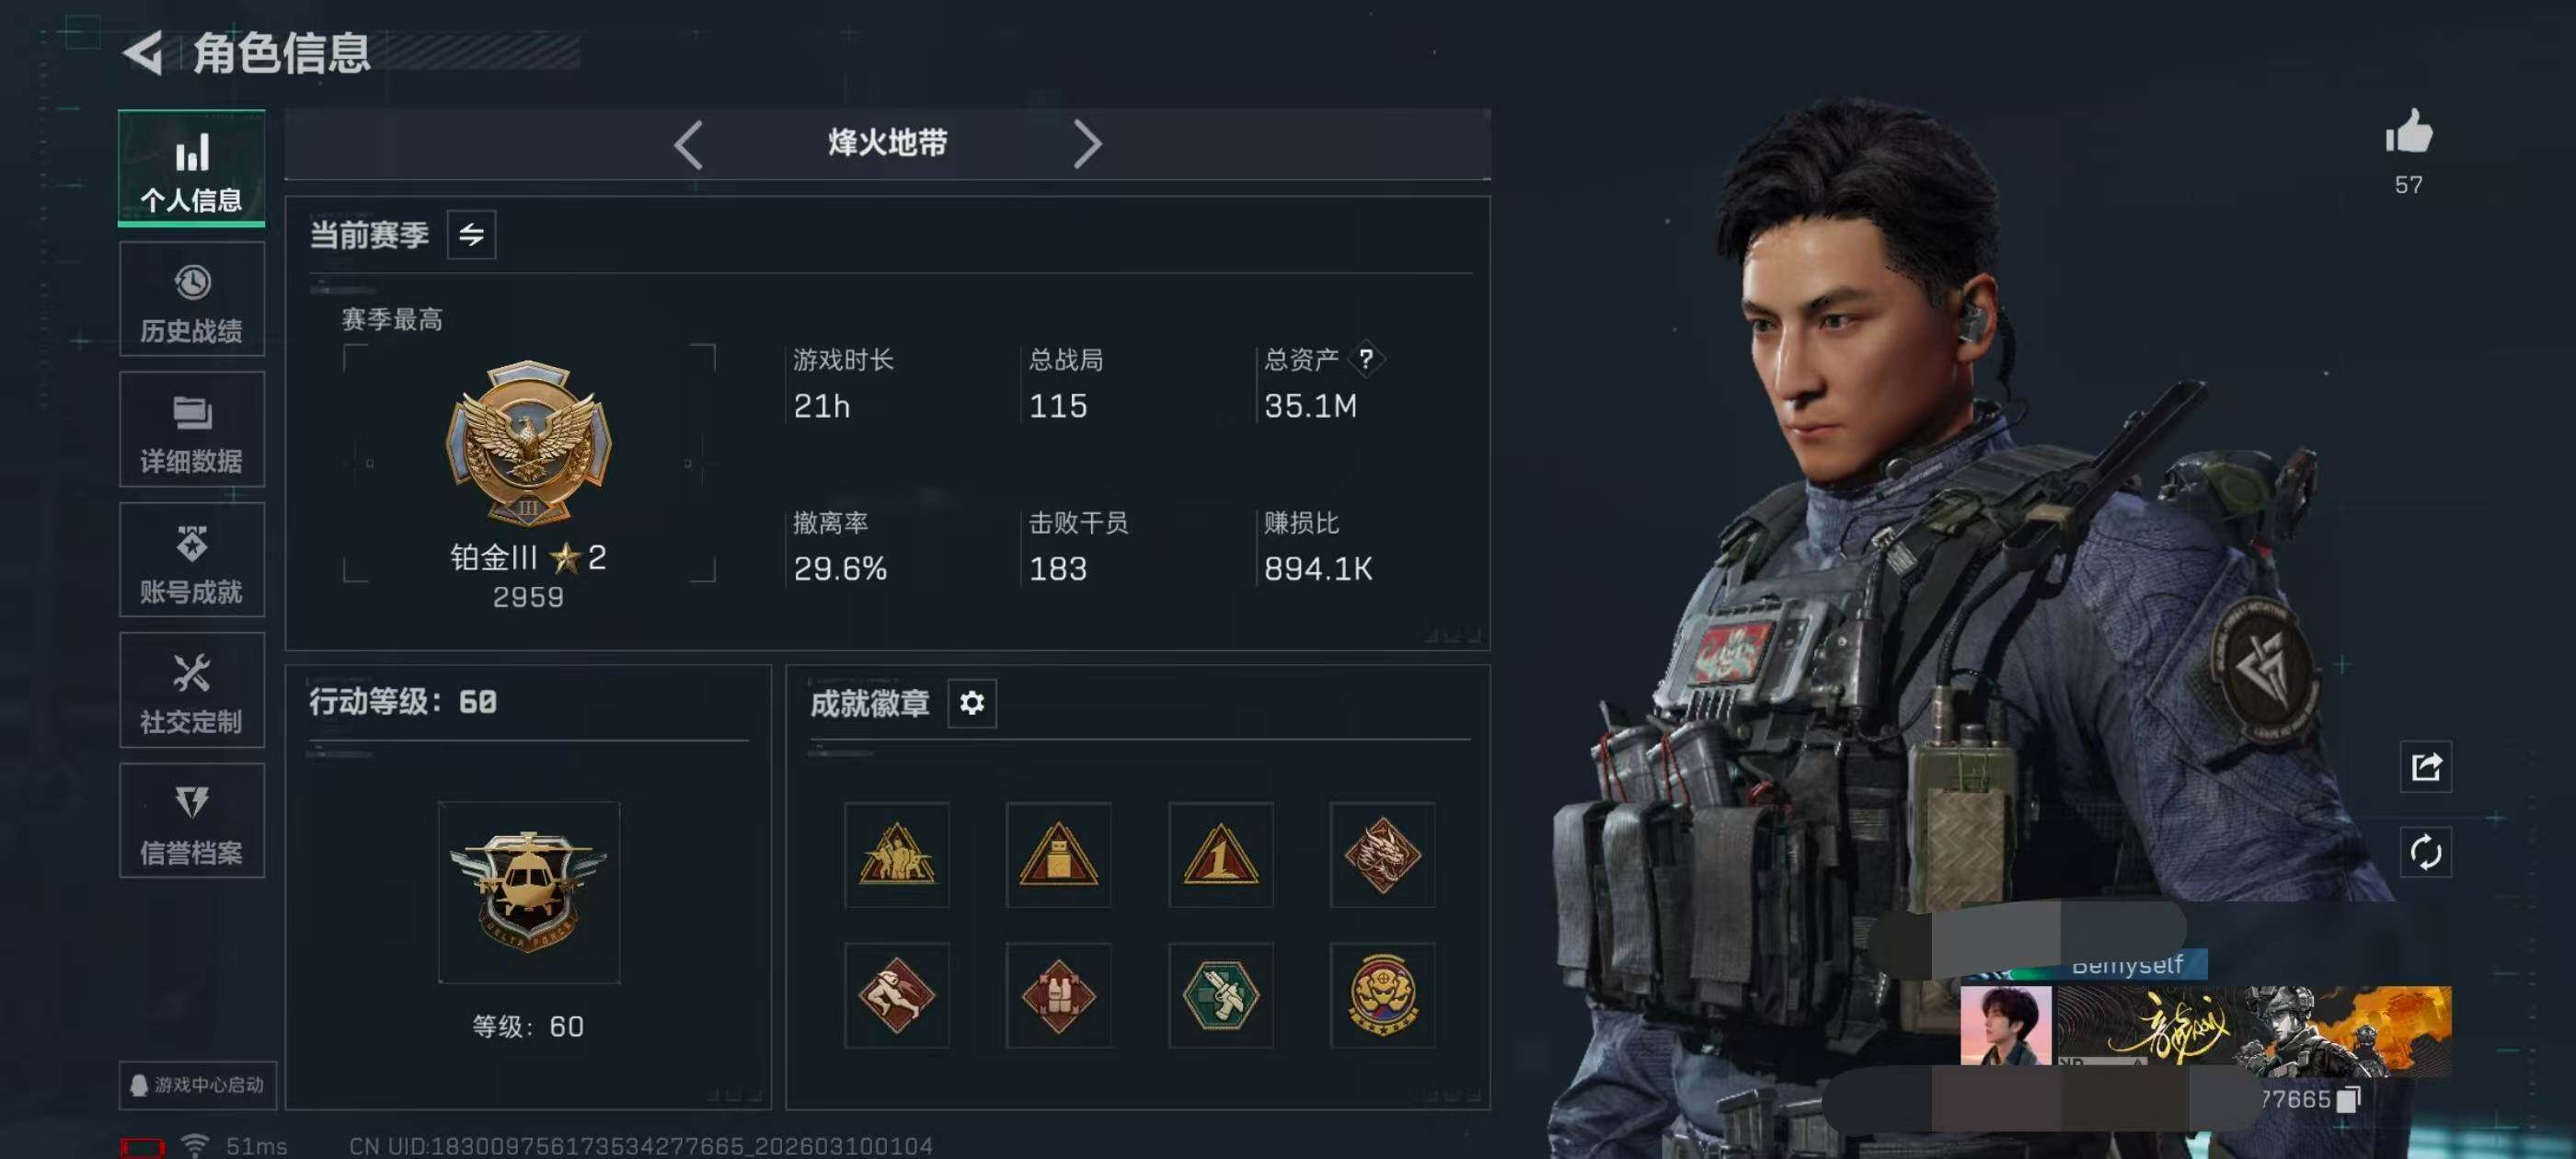Select the number-one triangle badge
The width and height of the screenshot is (2576, 1159).
point(1220,855)
